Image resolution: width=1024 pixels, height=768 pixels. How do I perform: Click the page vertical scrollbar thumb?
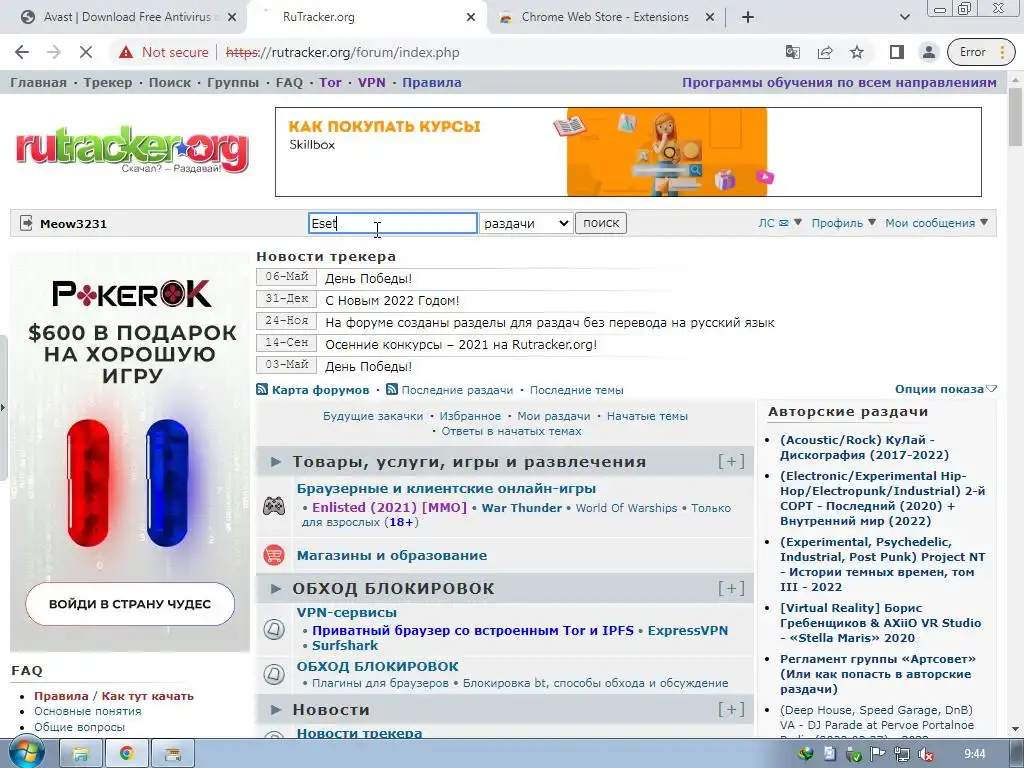(1016, 116)
